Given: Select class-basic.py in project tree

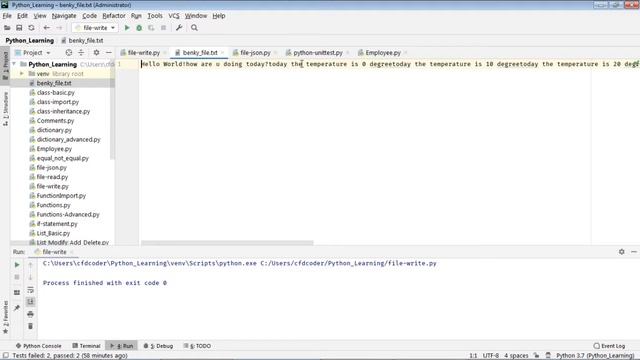Looking at the screenshot, I should click(56, 93).
